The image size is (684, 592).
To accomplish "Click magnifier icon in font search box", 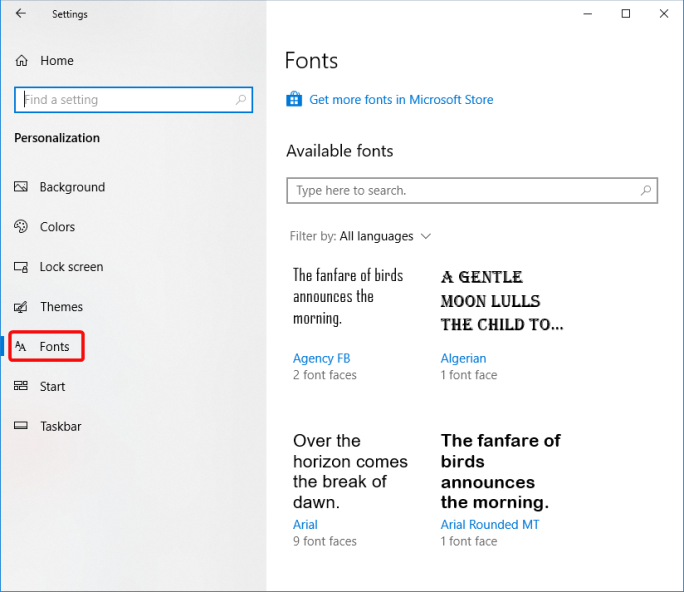I will [646, 190].
